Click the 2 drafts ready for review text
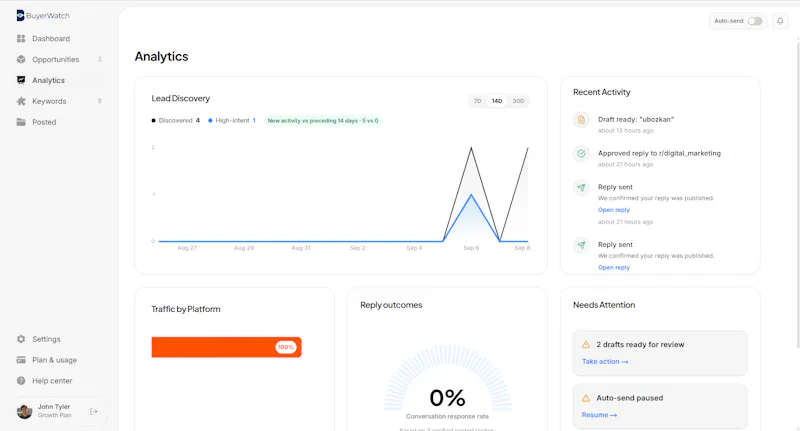Viewport: 800px width, 431px height. coord(640,345)
